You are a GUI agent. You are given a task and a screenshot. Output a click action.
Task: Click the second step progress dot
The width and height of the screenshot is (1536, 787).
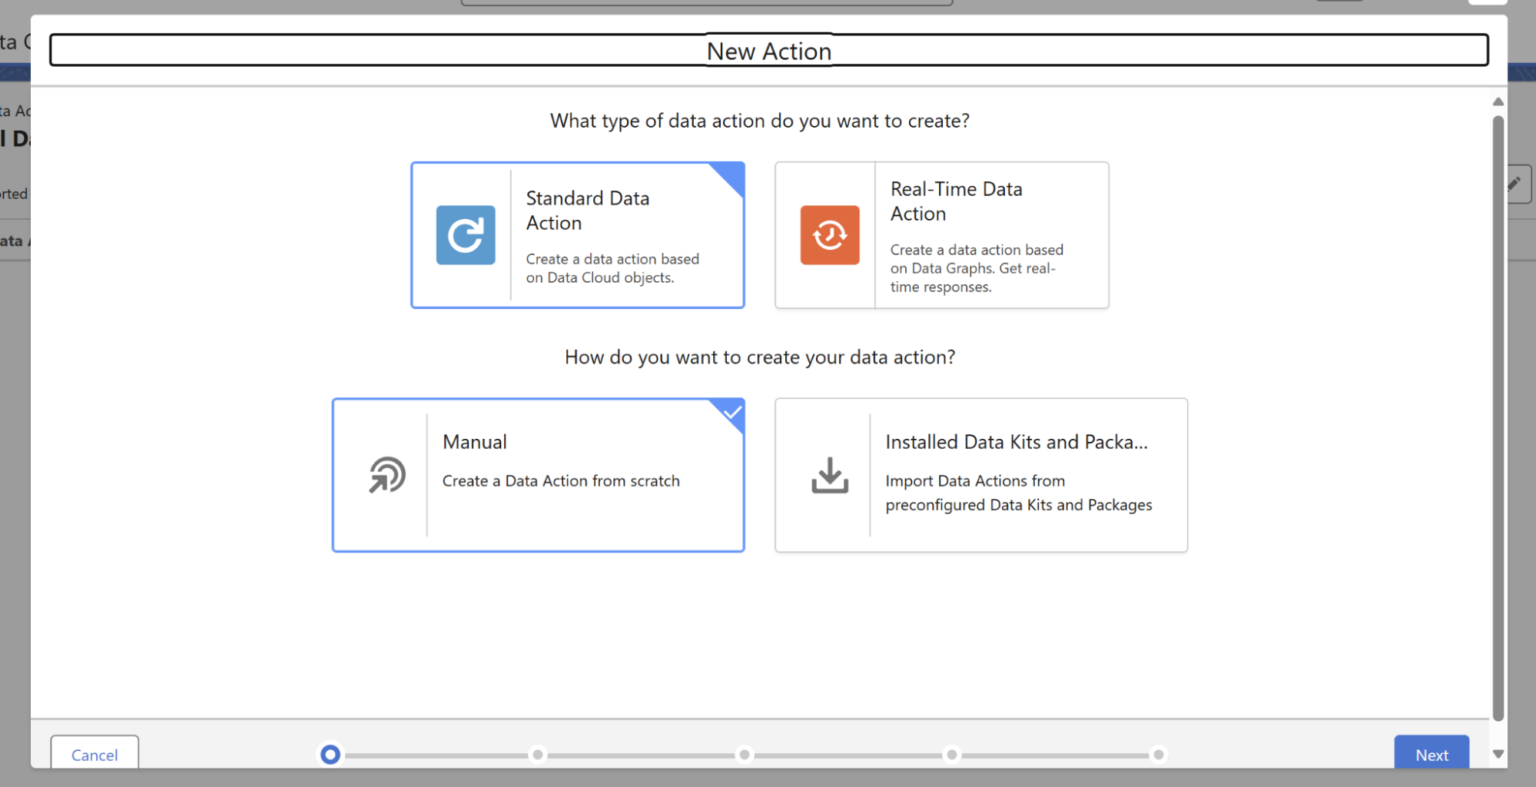point(538,754)
